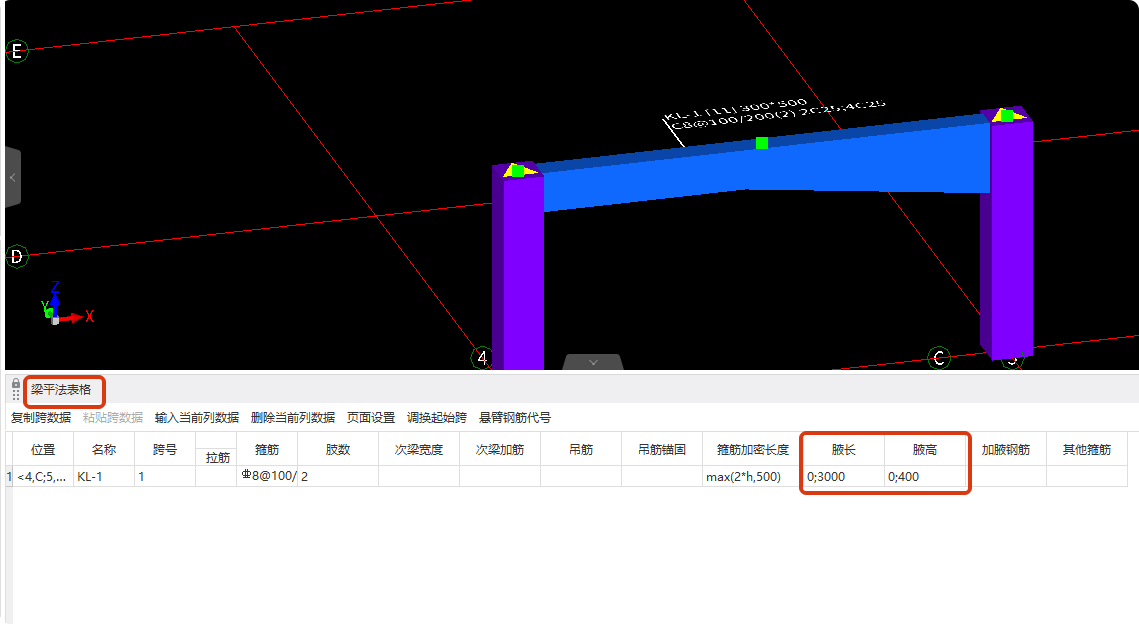Viewport: 1139px width, 624px height.
Task: Select the 腋长 column header
Action: tap(843, 450)
